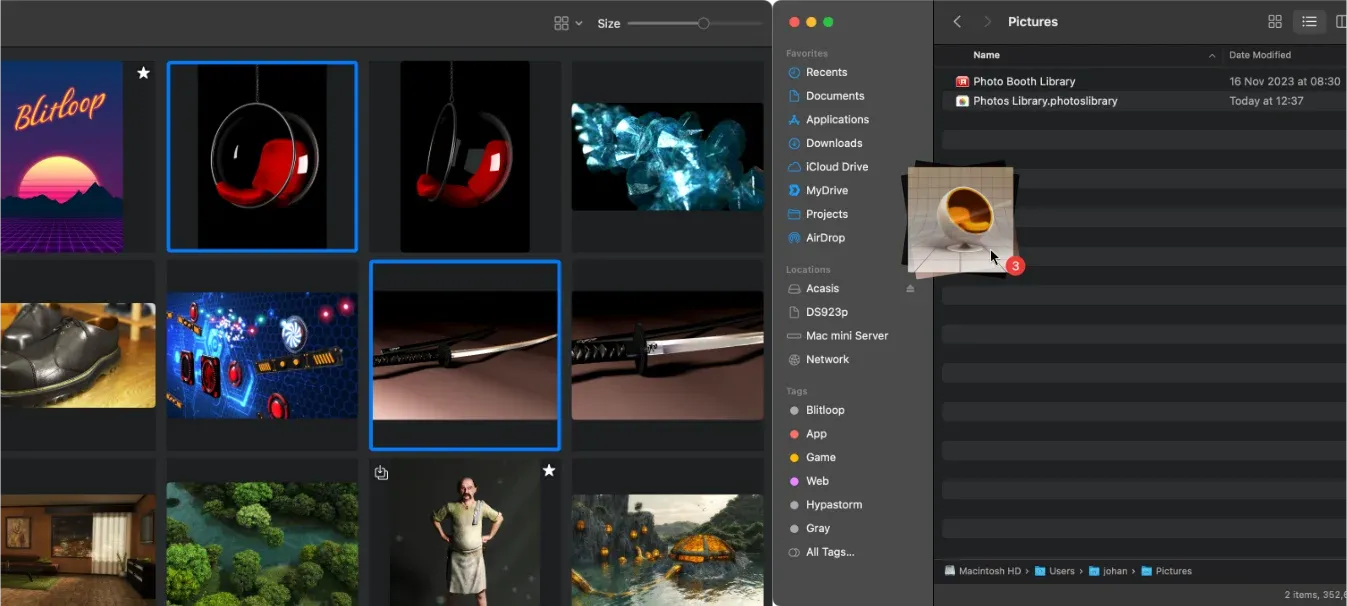Select the man in apron thumbnail

point(465,533)
